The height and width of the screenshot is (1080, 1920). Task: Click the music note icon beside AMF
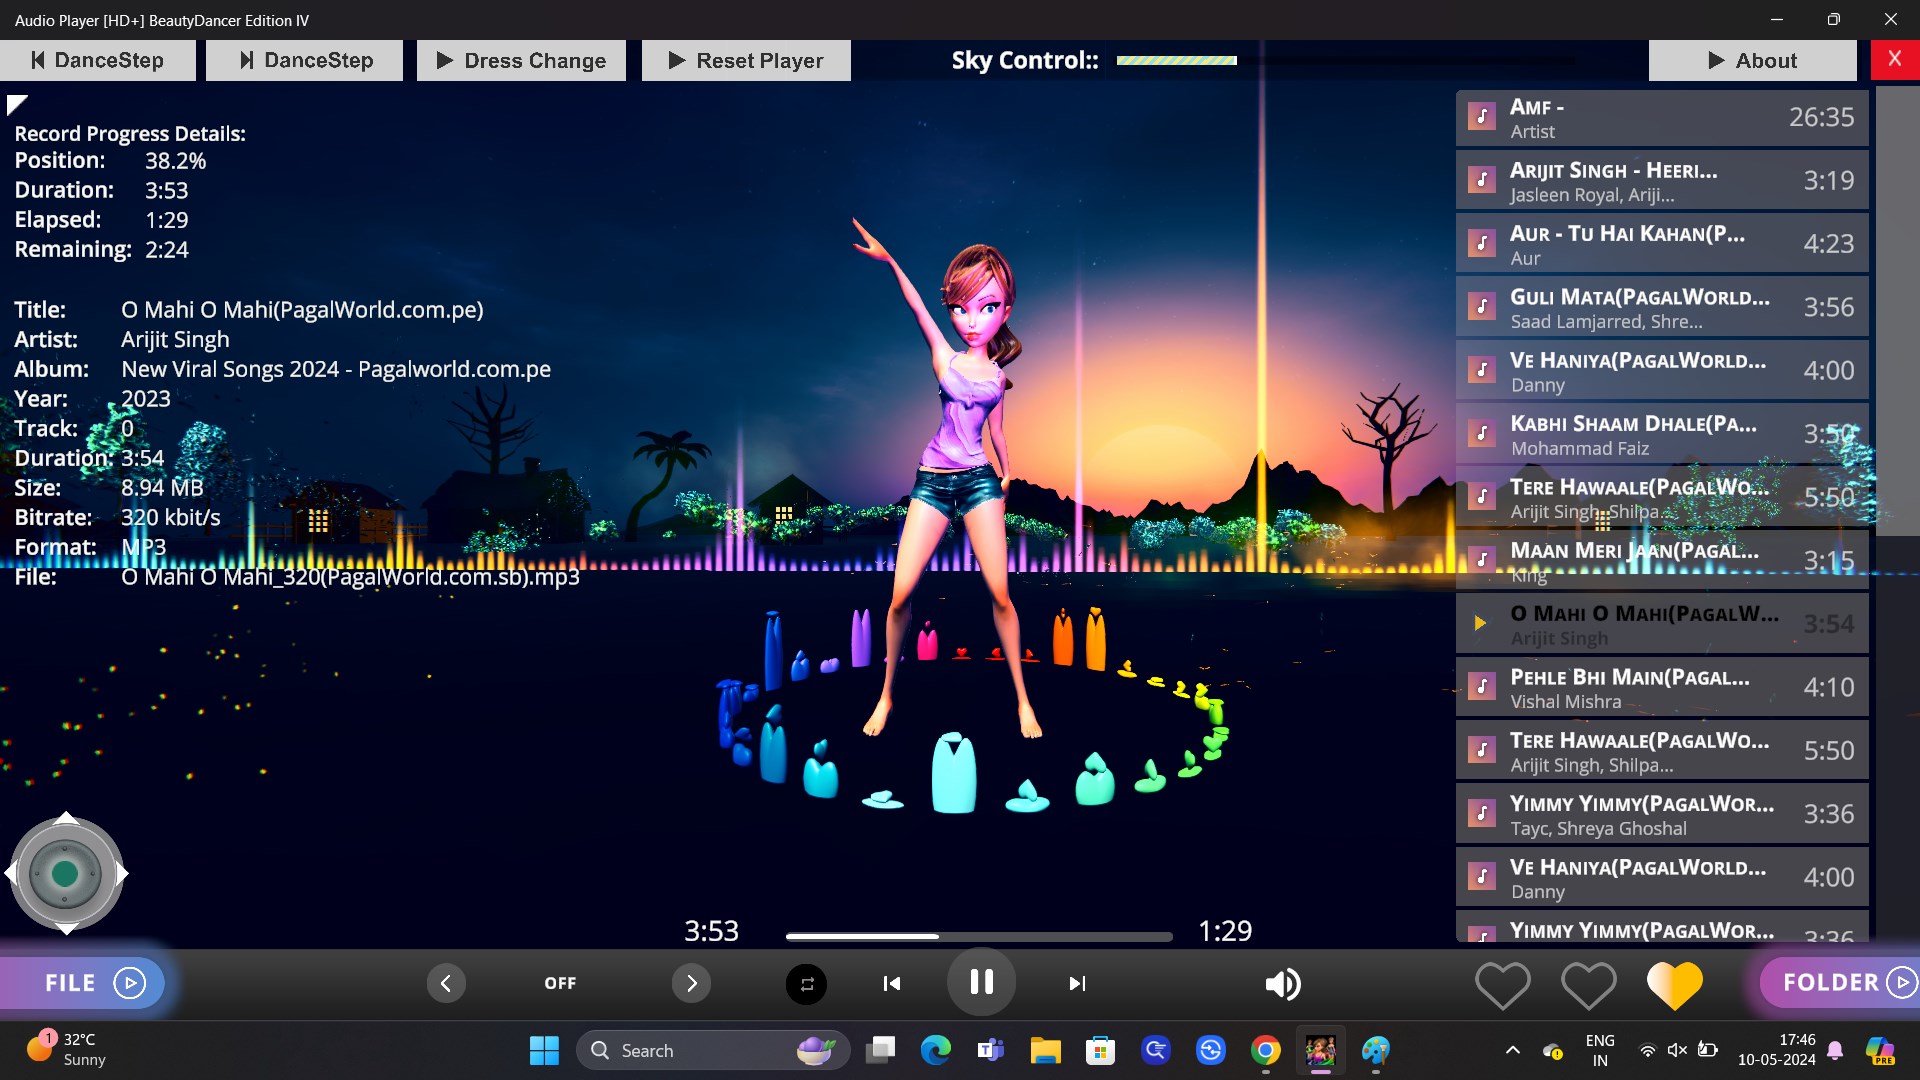pos(1481,117)
